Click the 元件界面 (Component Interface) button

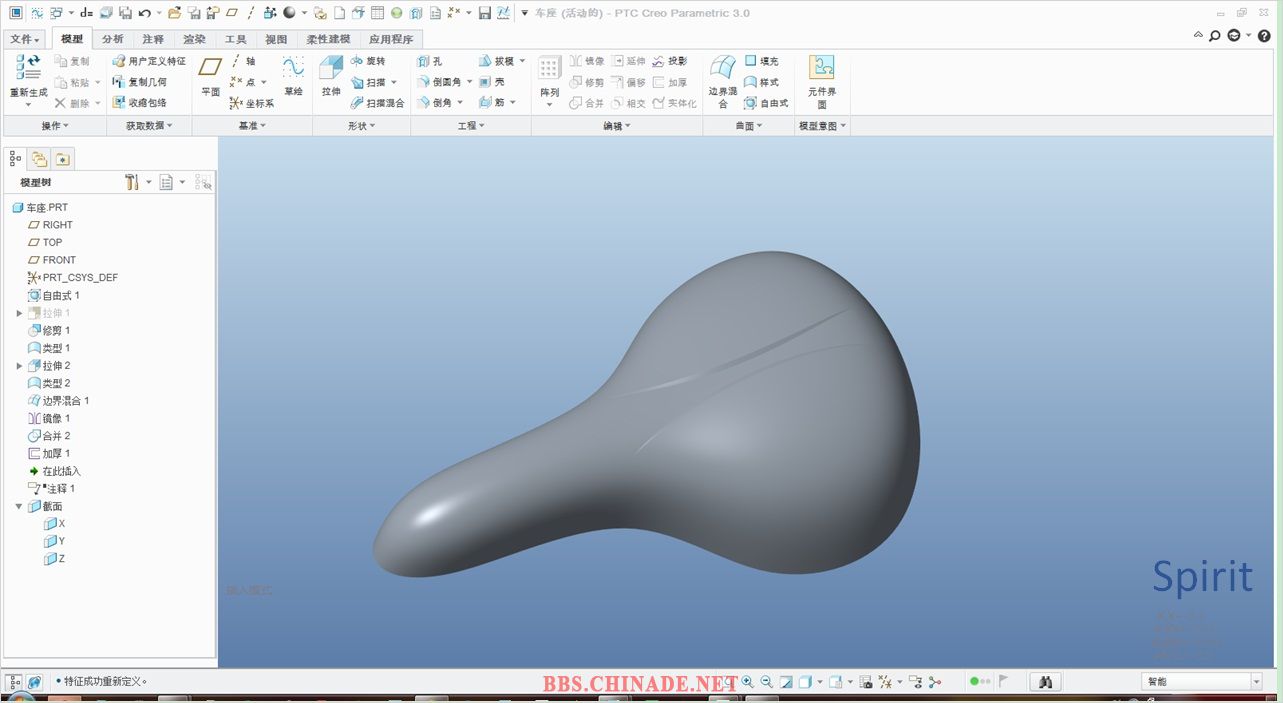(821, 80)
